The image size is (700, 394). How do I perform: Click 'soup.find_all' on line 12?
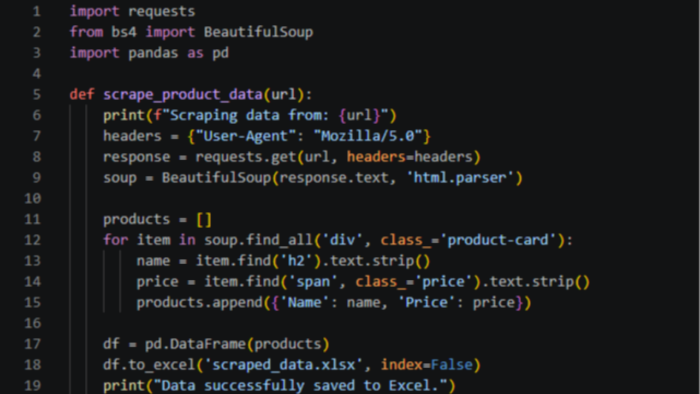(x=258, y=240)
